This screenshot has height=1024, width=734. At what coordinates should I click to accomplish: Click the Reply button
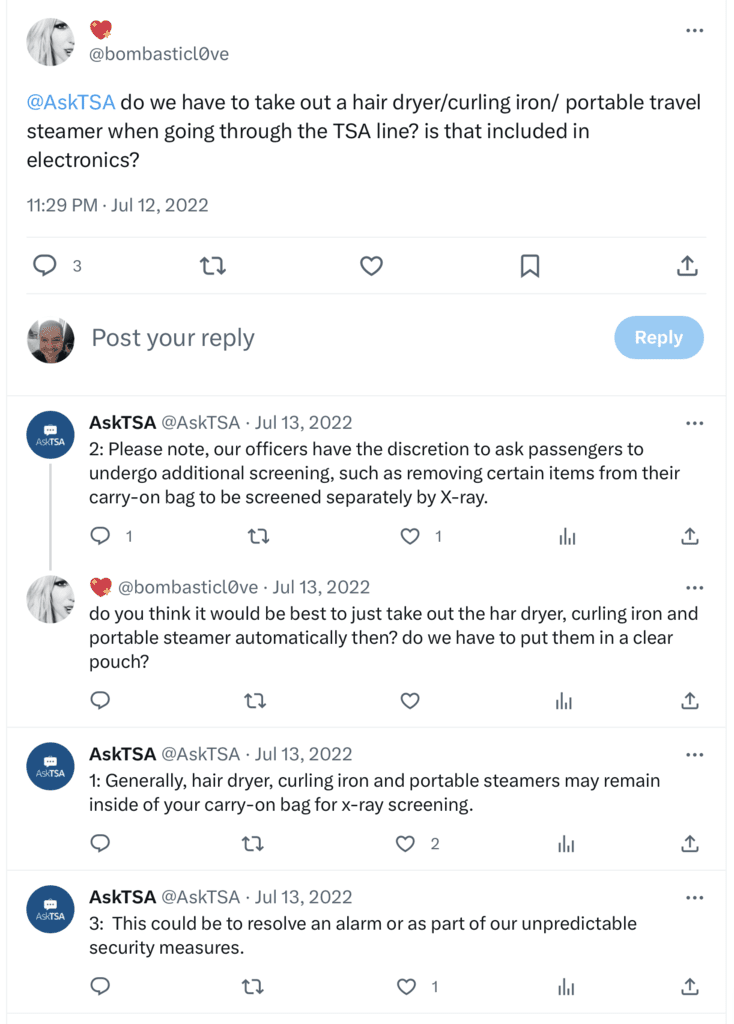click(x=658, y=337)
